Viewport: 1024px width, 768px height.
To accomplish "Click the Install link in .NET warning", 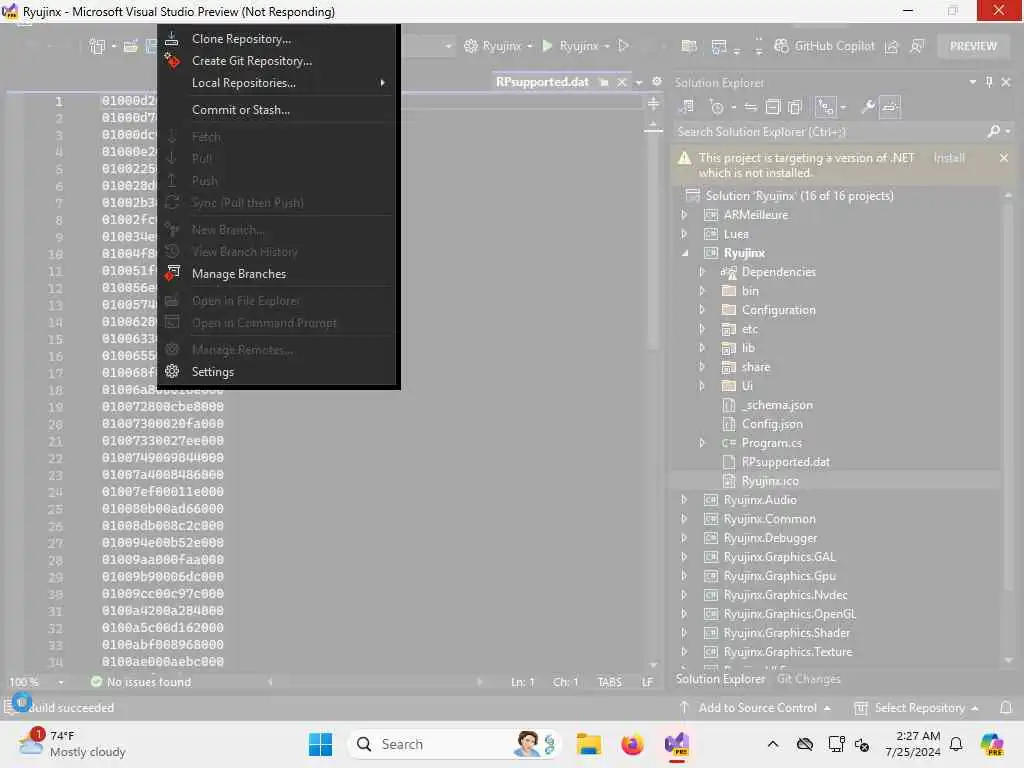I will click(949, 158).
